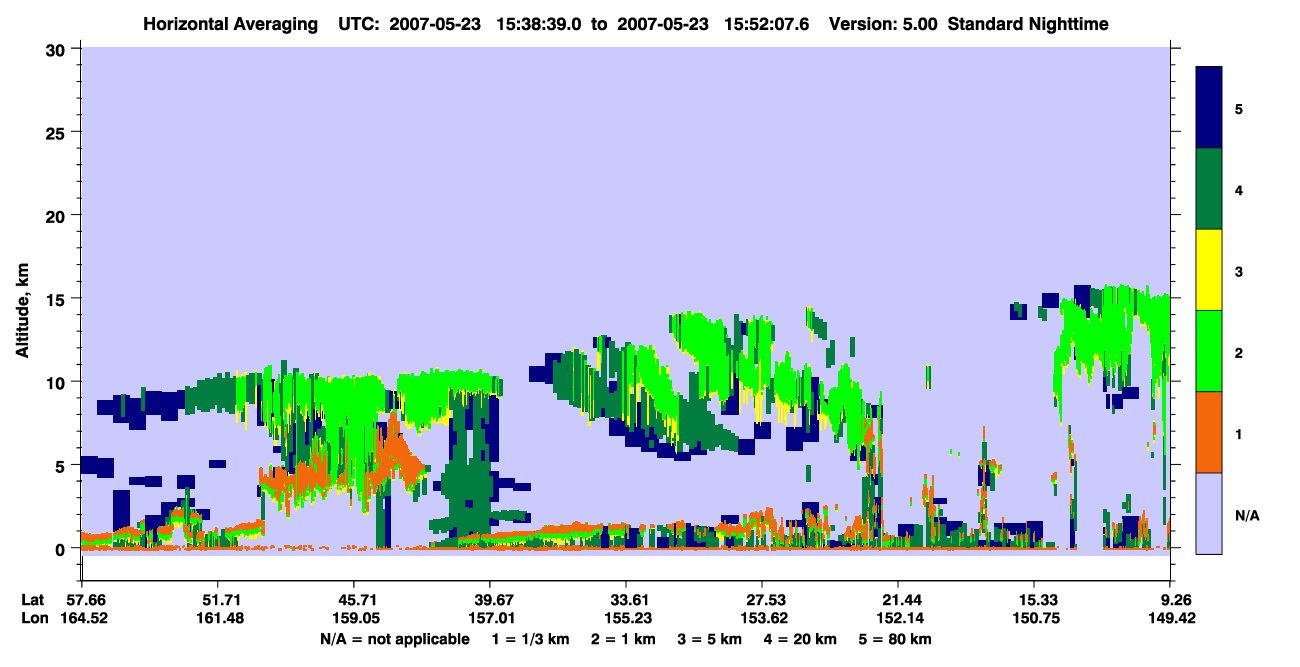The height and width of the screenshot is (667, 1300).
Task: Click the longitude value 159.05
Action: click(354, 617)
